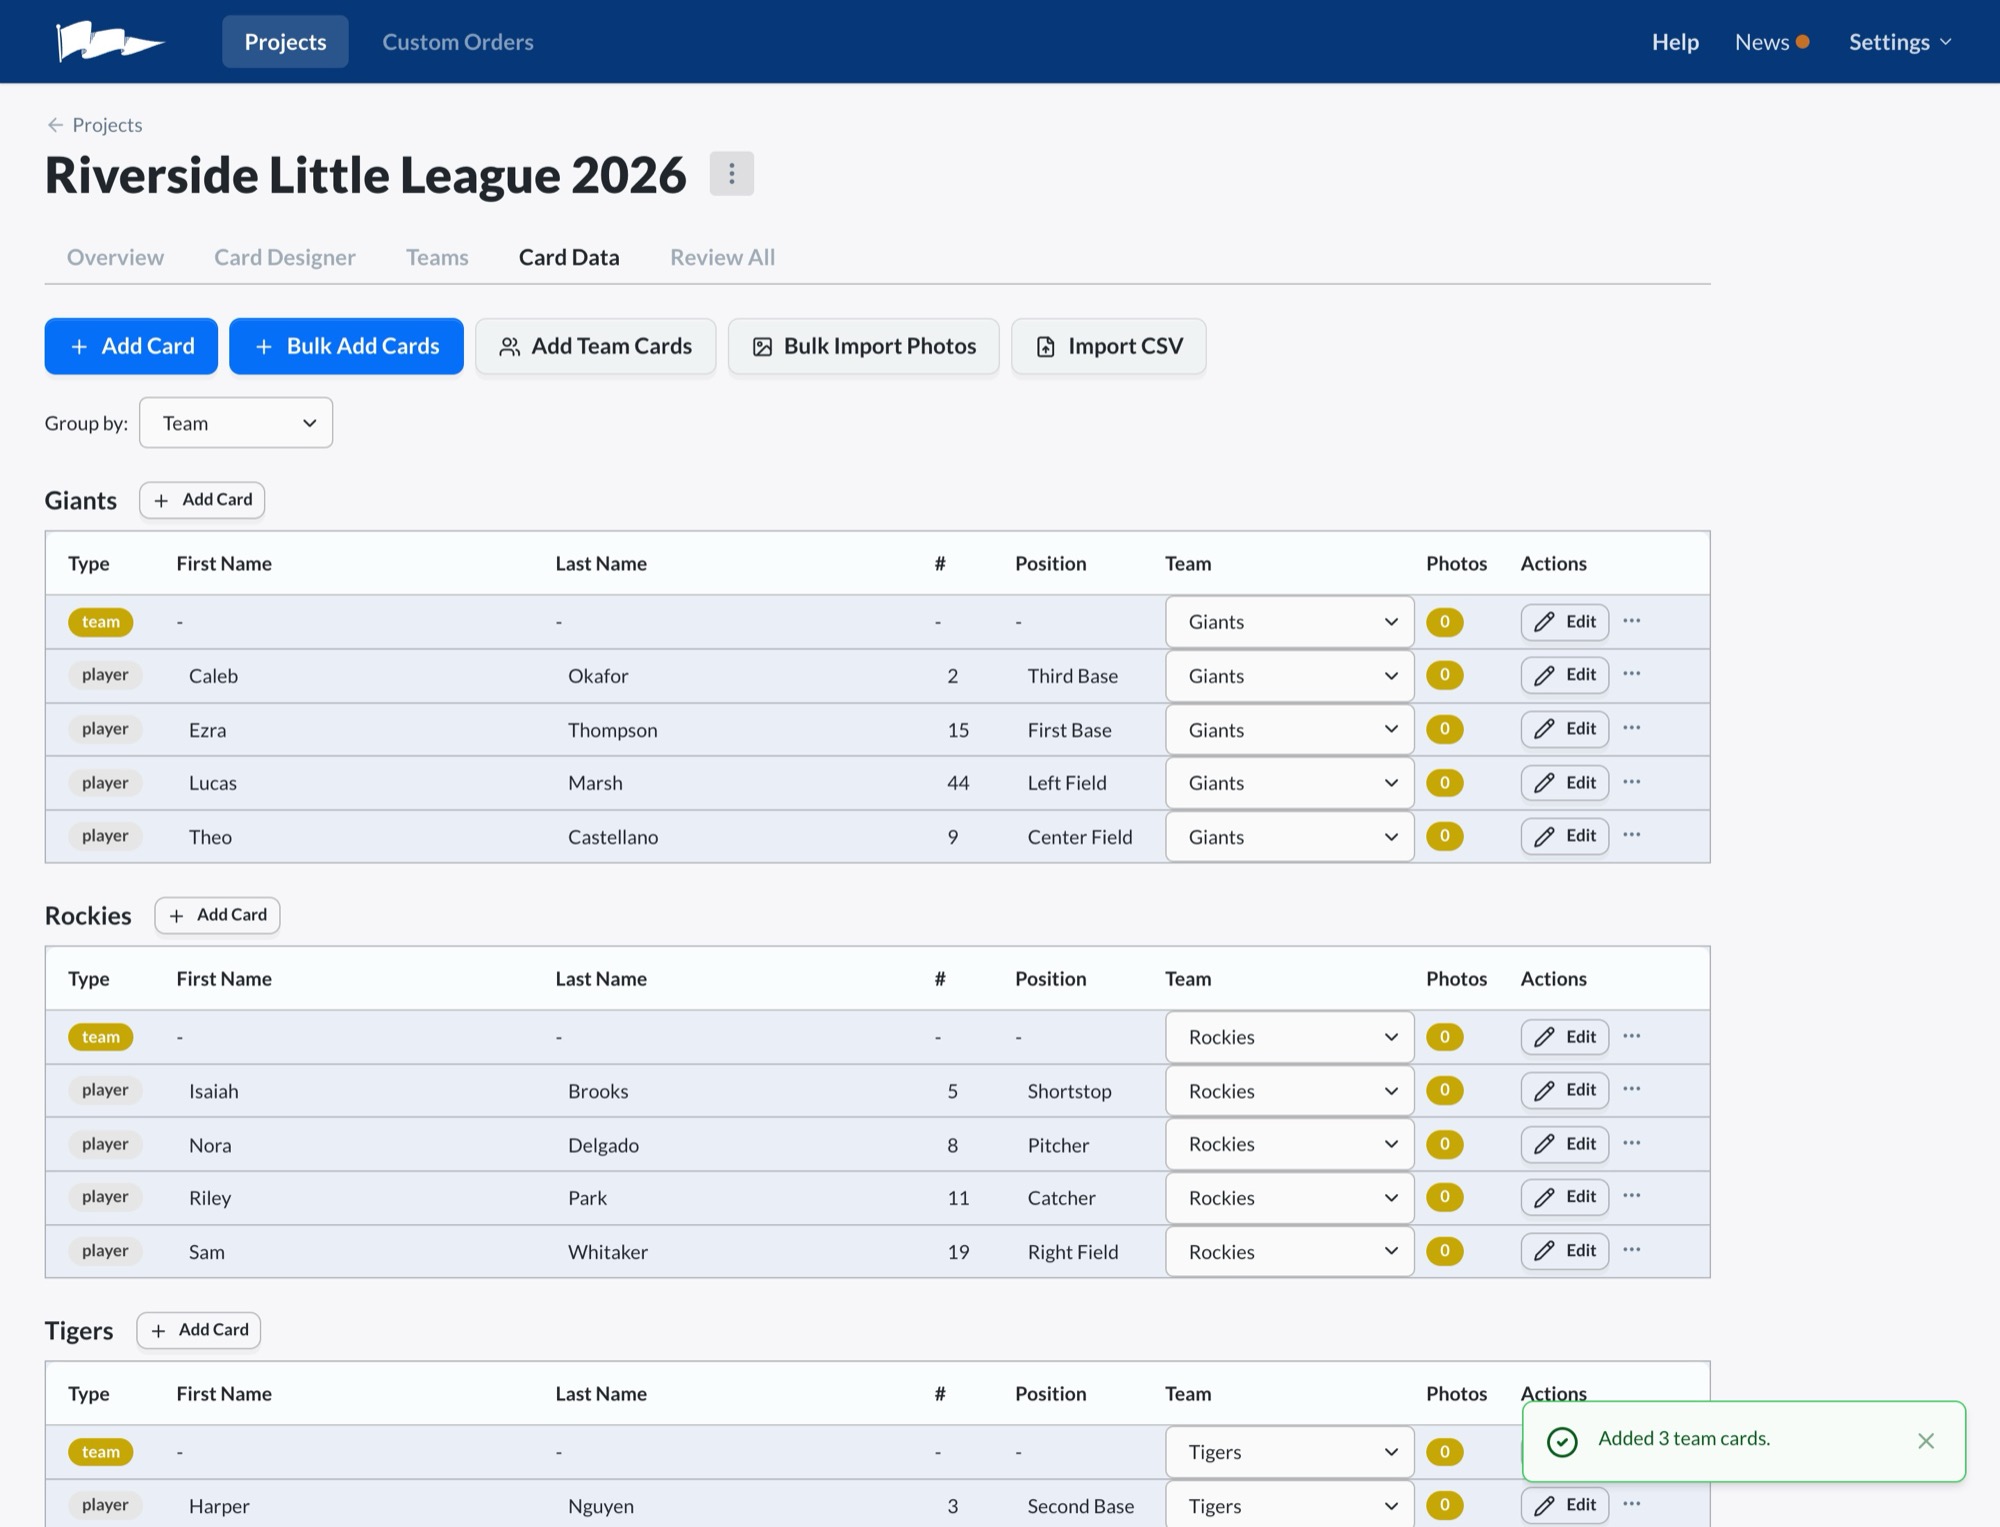Open News in the top navigation
2000x1527 pixels.
(x=1771, y=42)
